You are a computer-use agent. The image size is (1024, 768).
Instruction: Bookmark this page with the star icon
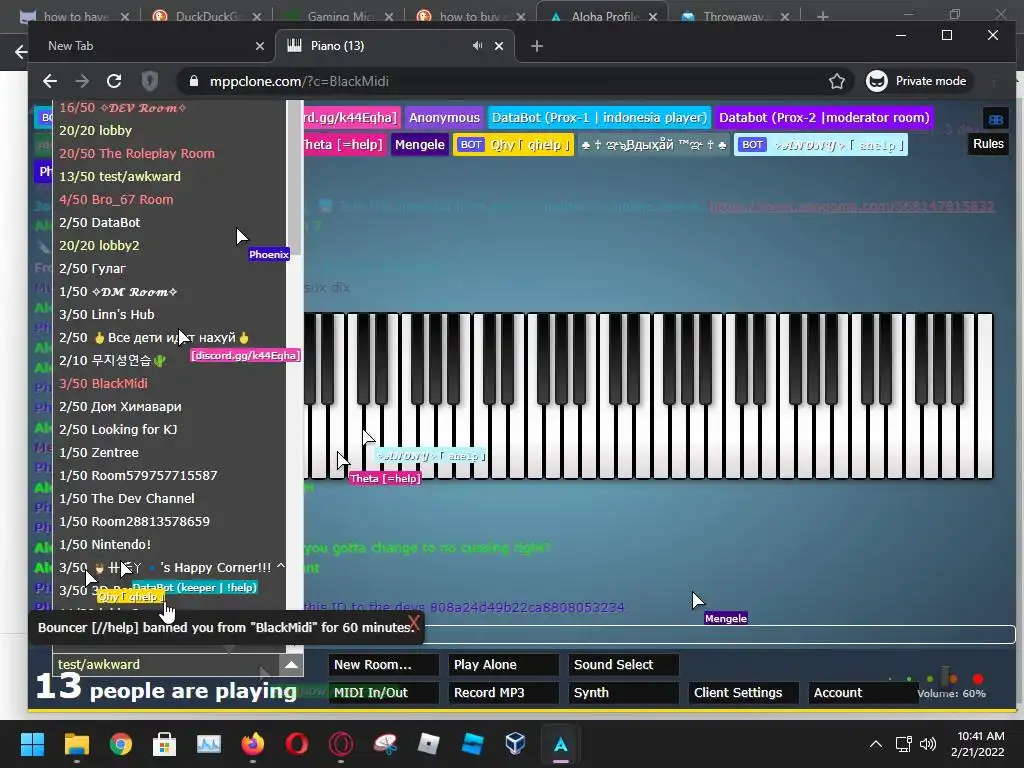(x=837, y=81)
